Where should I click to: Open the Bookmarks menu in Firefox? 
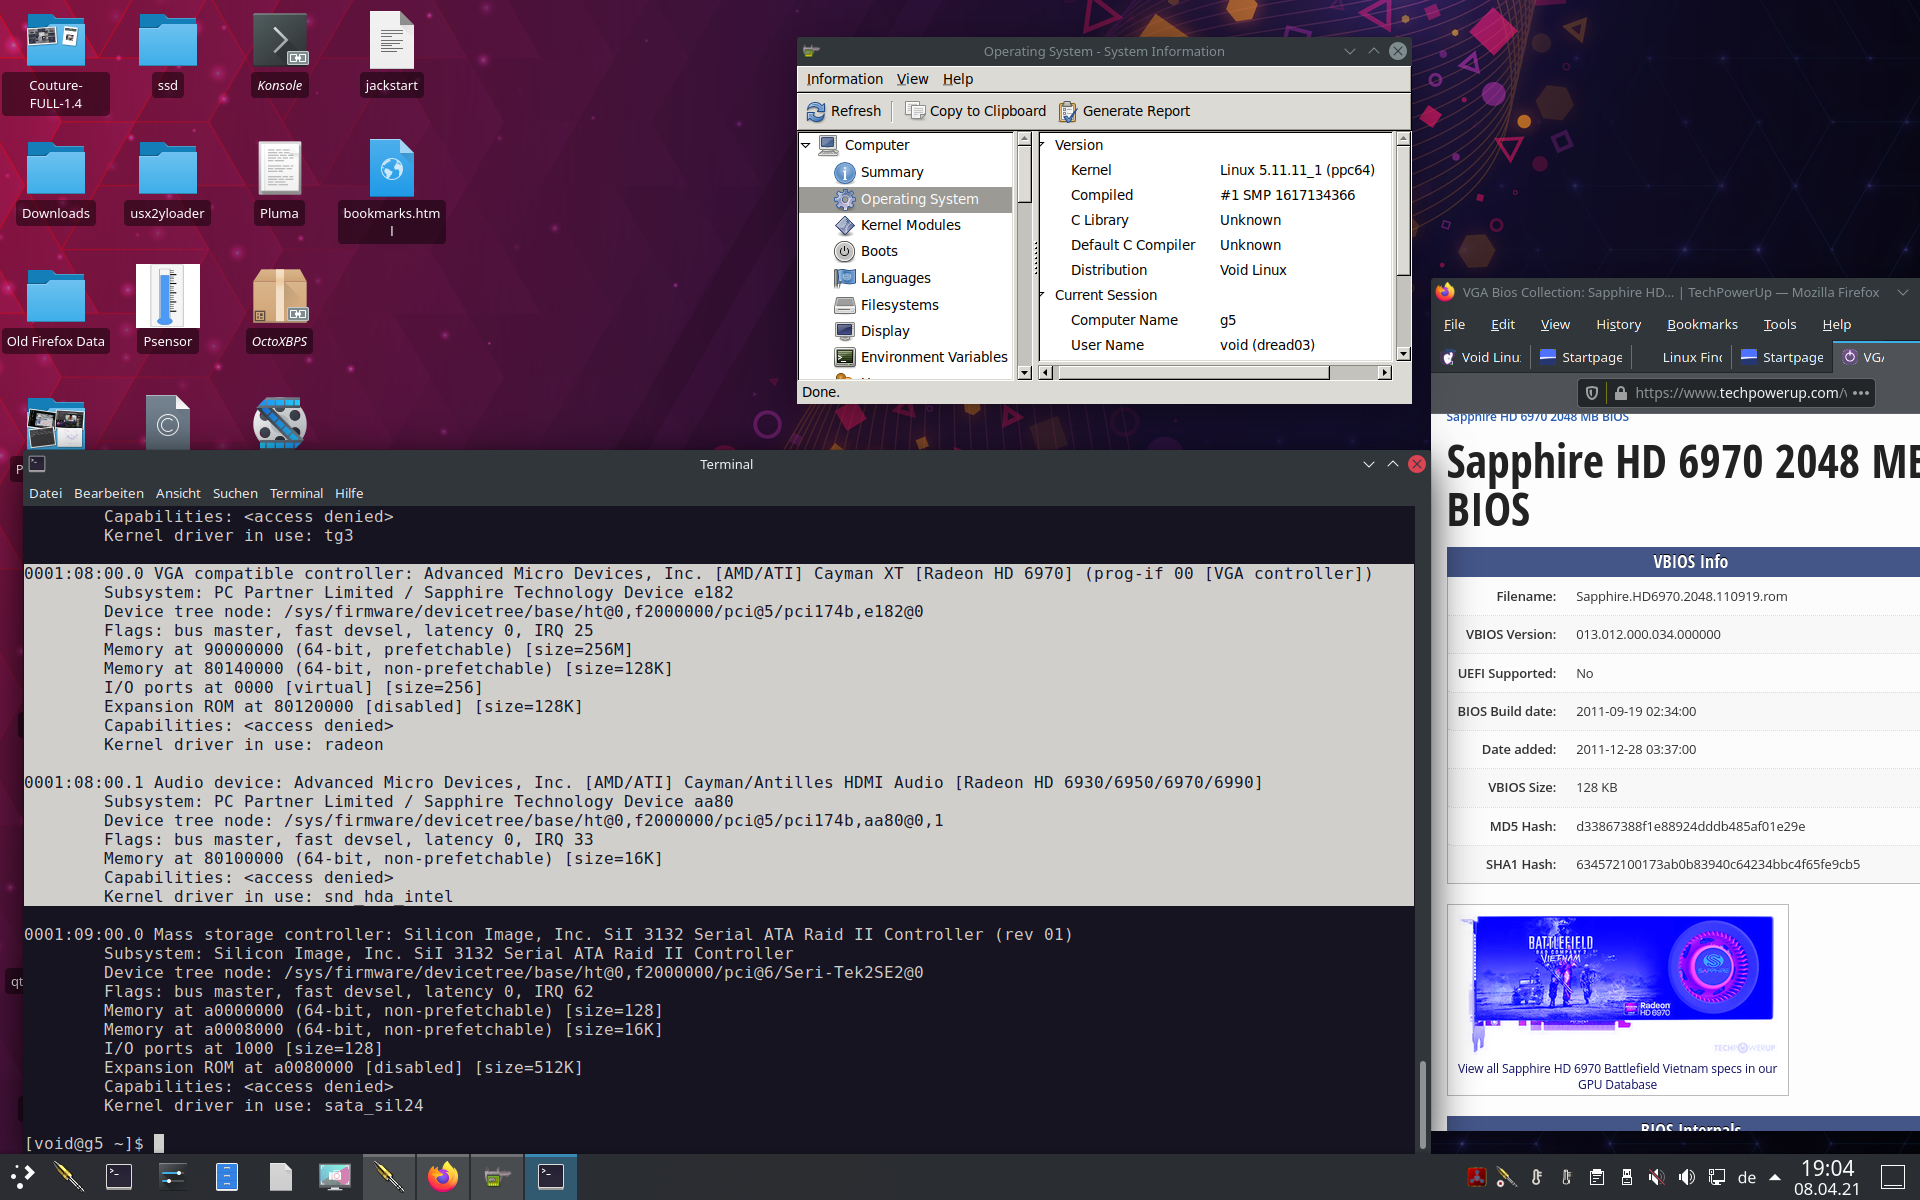1701,324
